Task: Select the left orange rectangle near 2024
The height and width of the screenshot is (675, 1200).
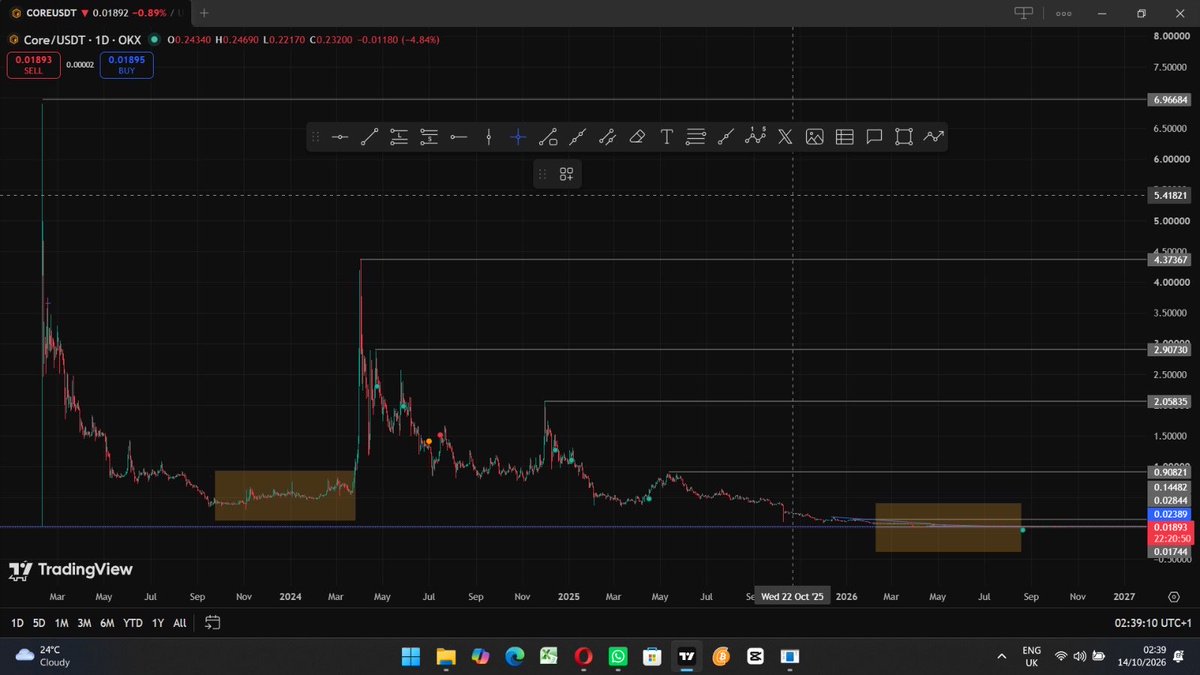Action: pyautogui.click(x=285, y=495)
